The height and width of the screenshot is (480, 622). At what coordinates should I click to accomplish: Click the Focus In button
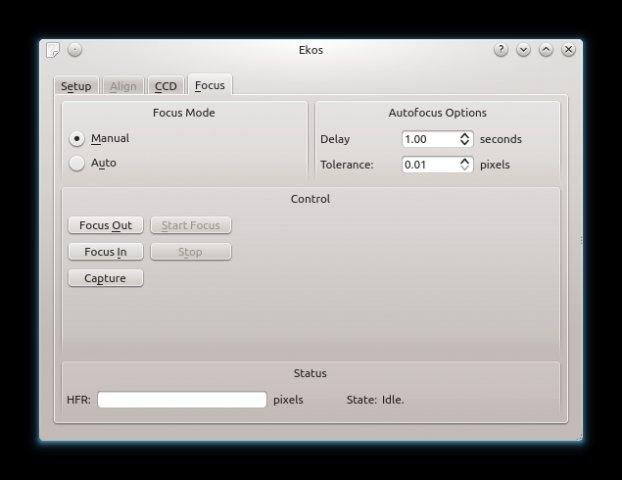[106, 252]
